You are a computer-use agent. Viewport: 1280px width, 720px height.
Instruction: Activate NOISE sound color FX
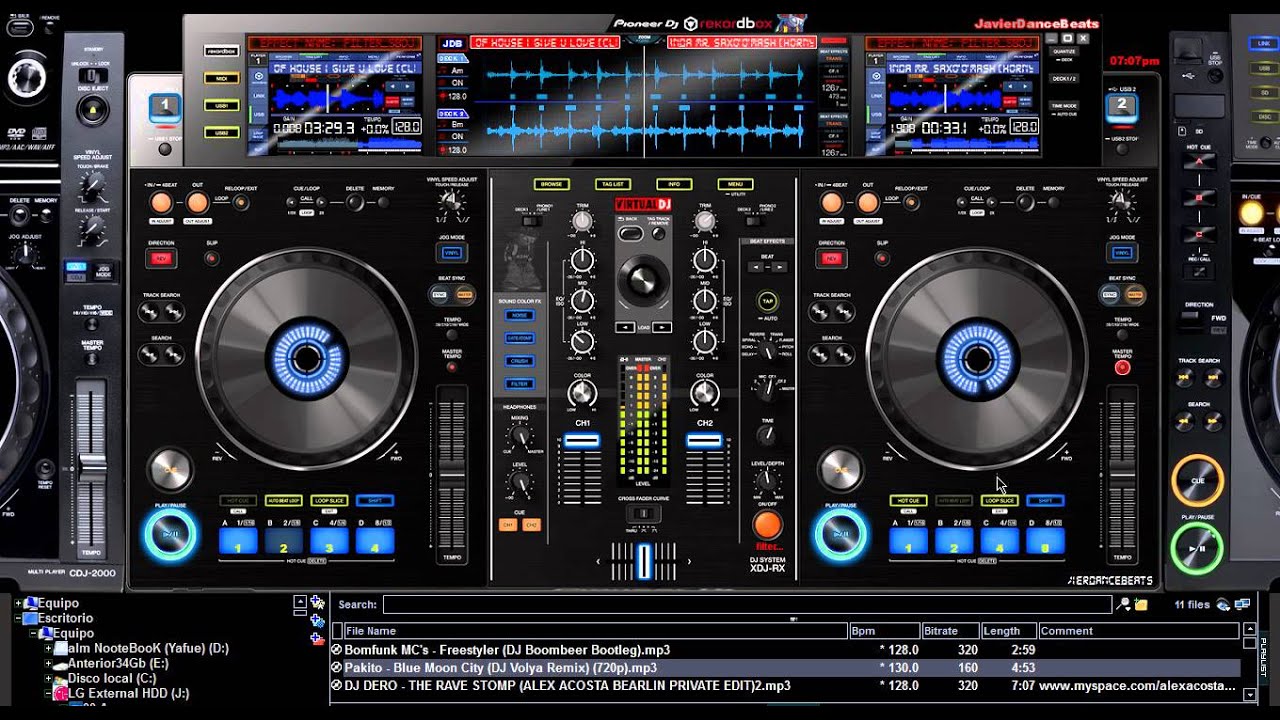tap(519, 315)
